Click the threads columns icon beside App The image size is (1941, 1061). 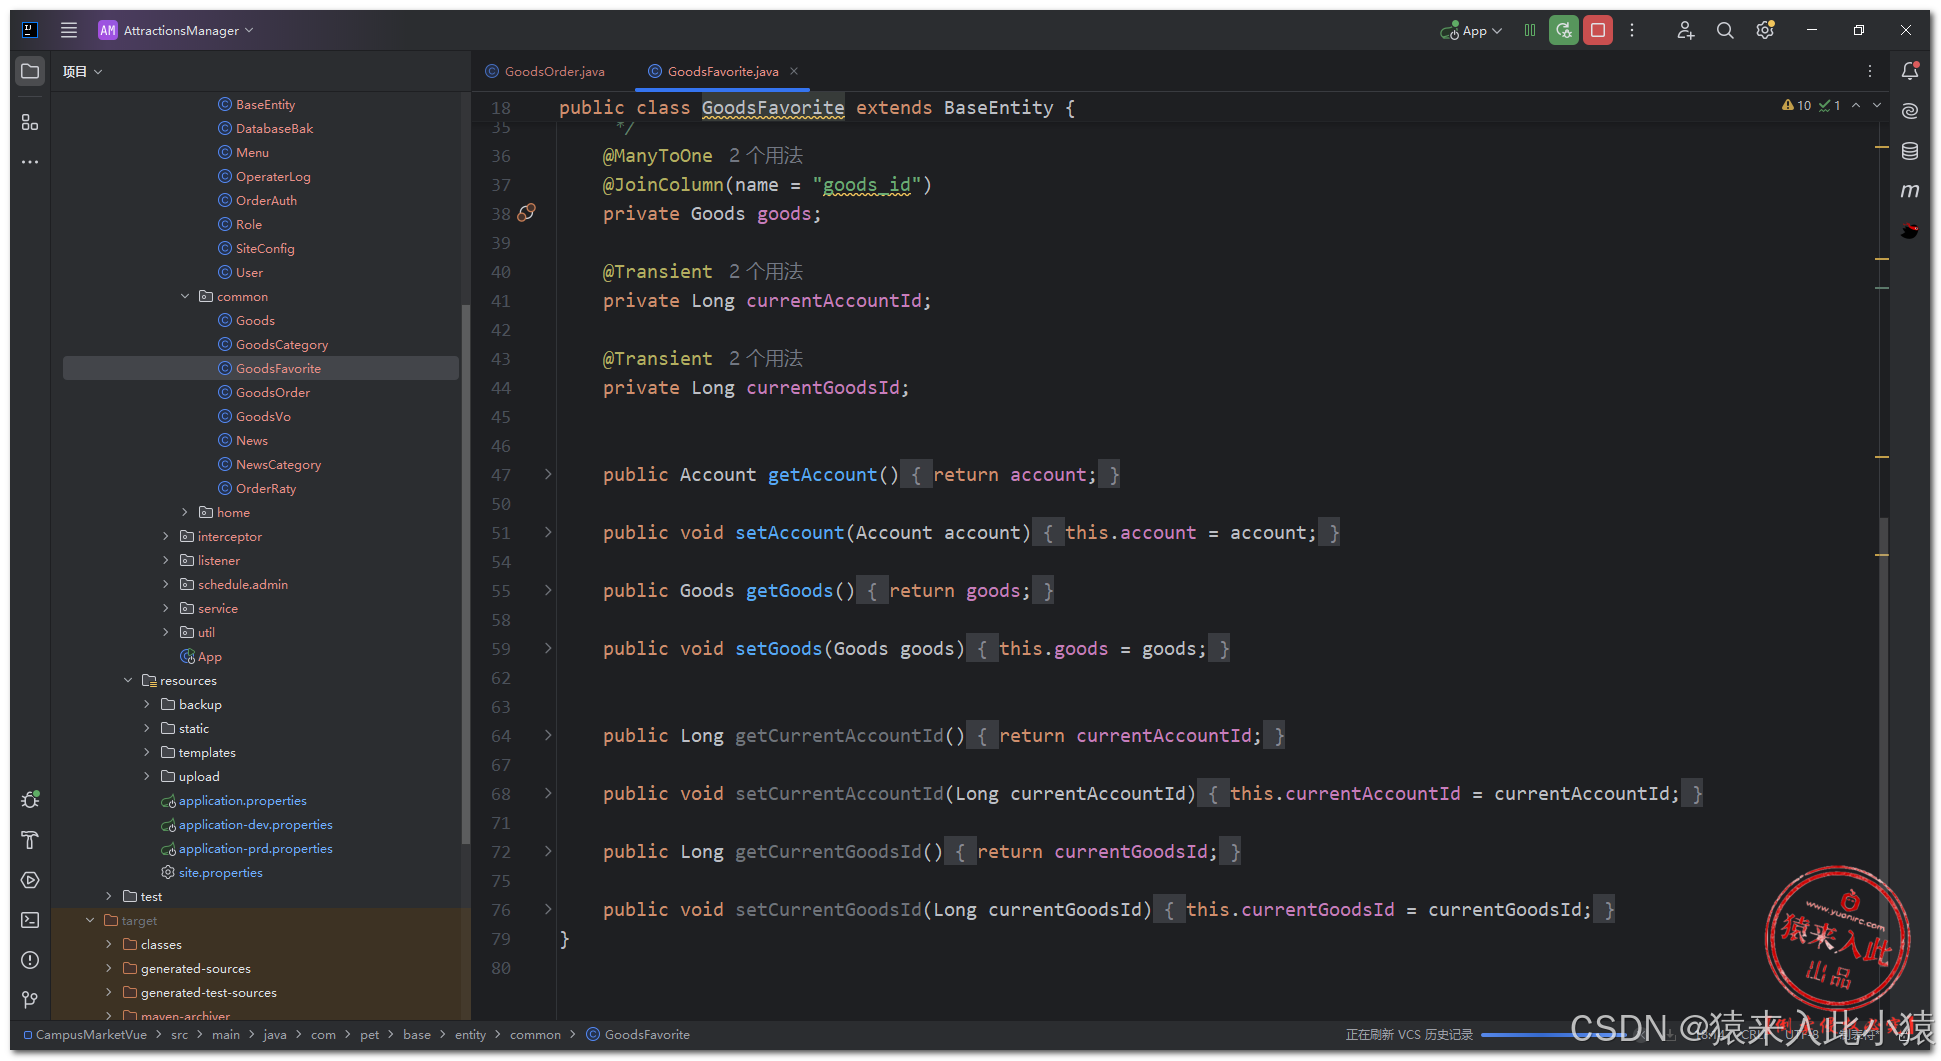click(x=1530, y=30)
